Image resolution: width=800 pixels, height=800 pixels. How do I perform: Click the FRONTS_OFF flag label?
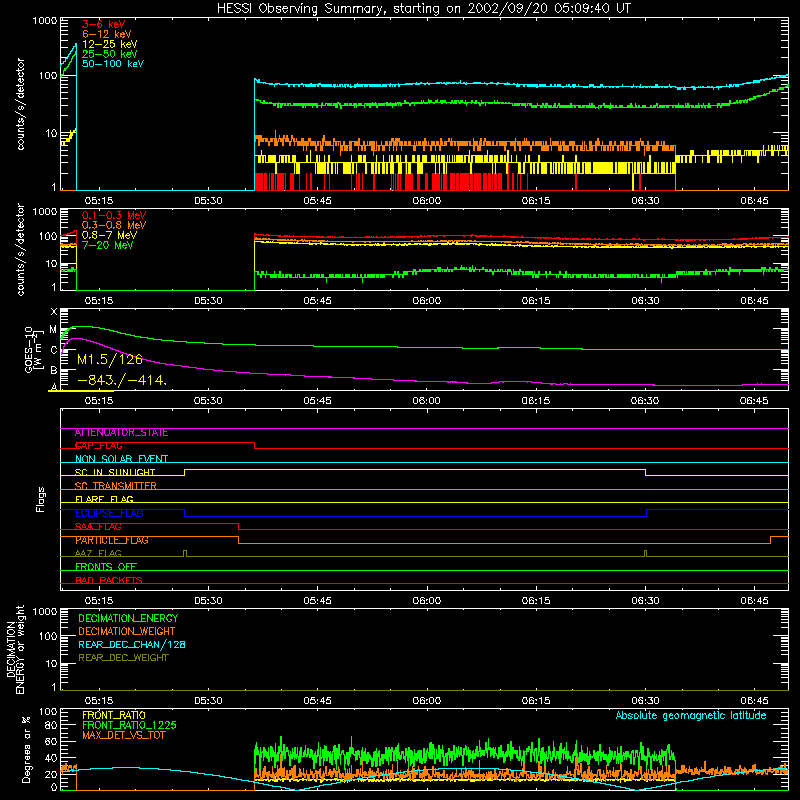click(106, 567)
